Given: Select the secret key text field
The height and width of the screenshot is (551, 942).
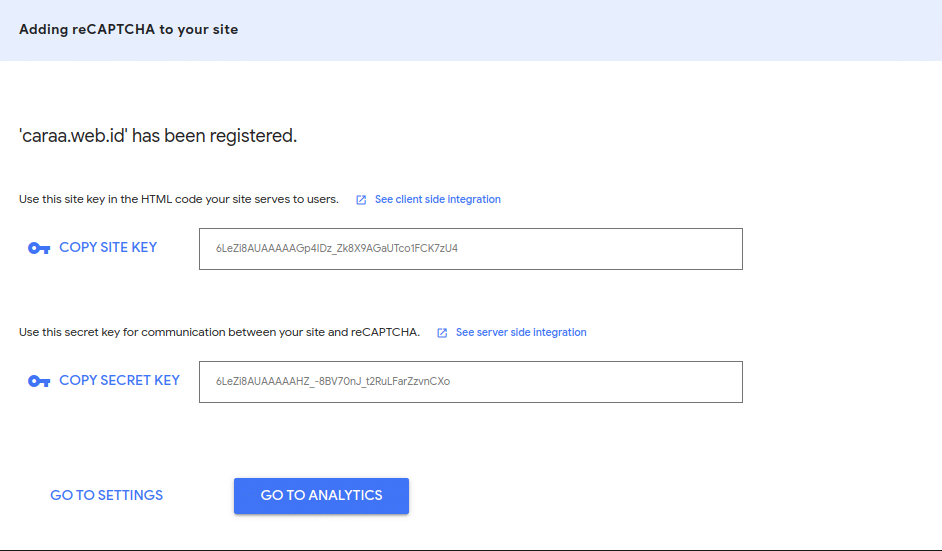Looking at the screenshot, I should tap(471, 382).
